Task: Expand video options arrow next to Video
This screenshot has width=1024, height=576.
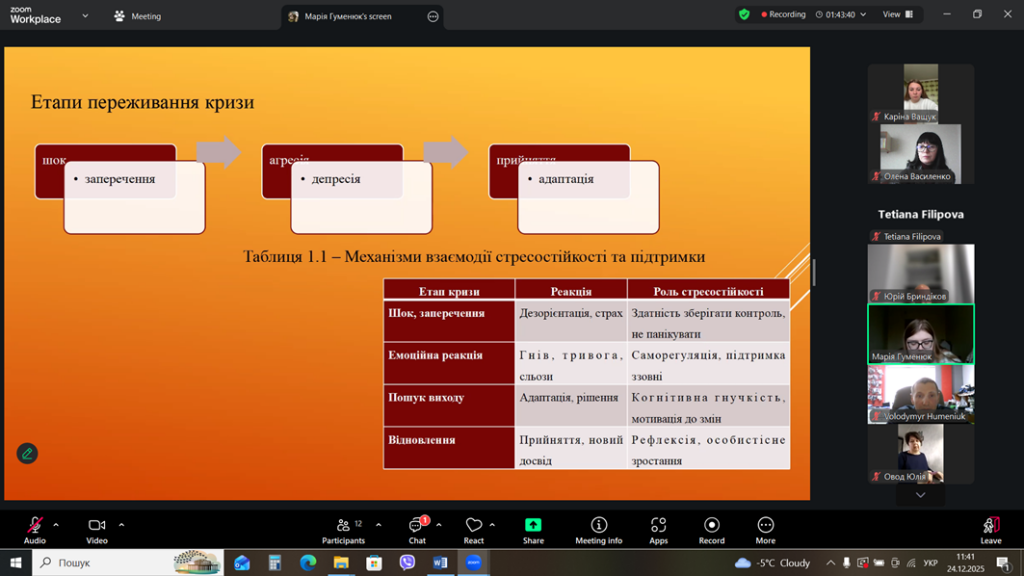Action: tap(122, 524)
